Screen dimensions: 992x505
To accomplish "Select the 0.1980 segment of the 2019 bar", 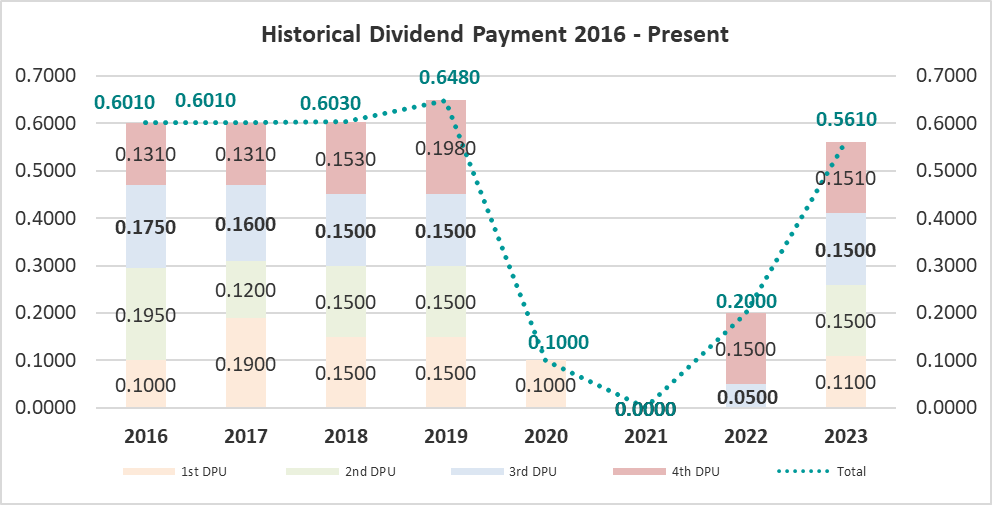I will click(x=446, y=148).
